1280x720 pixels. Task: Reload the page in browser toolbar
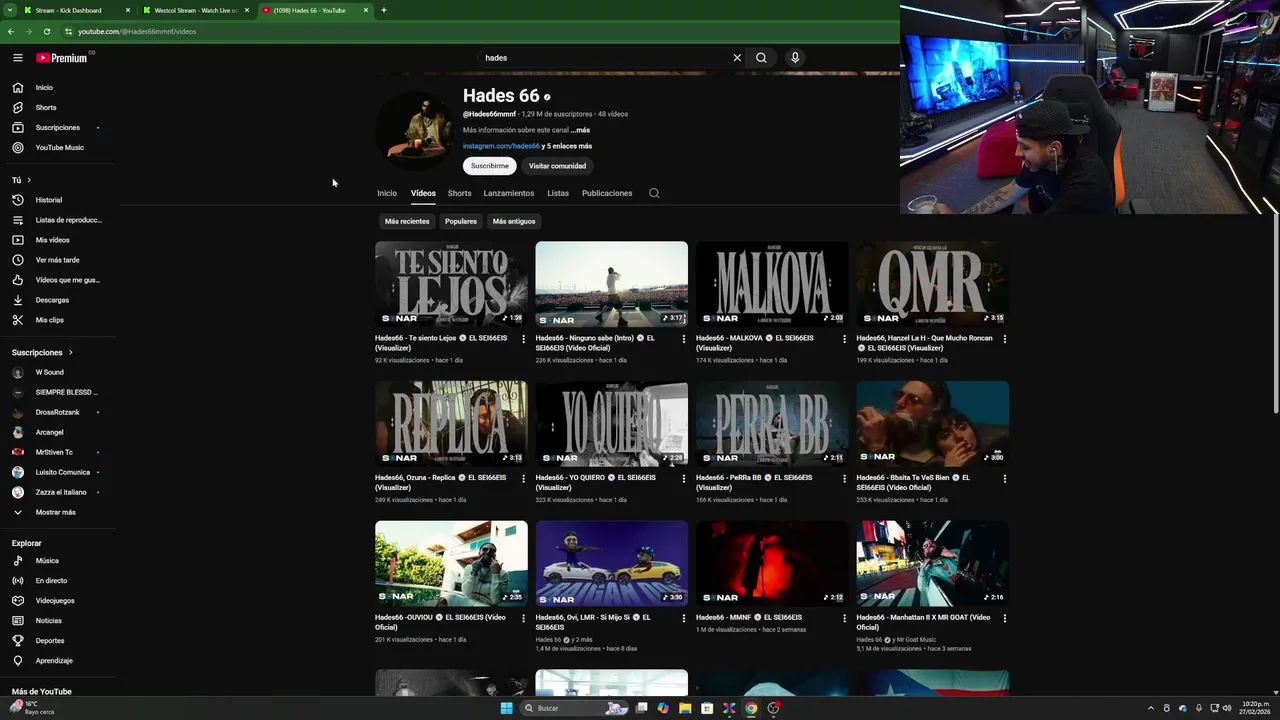[x=47, y=32]
